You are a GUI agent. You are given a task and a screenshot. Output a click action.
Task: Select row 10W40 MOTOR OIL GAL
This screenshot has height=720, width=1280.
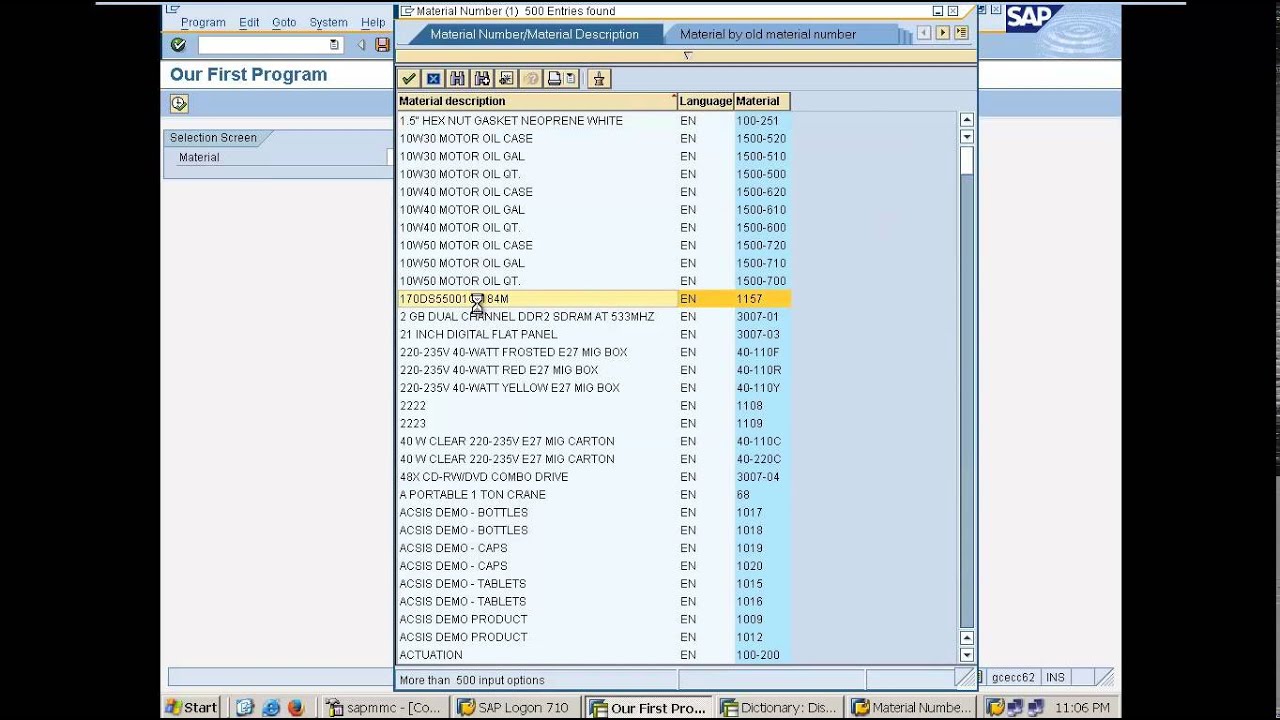594,210
